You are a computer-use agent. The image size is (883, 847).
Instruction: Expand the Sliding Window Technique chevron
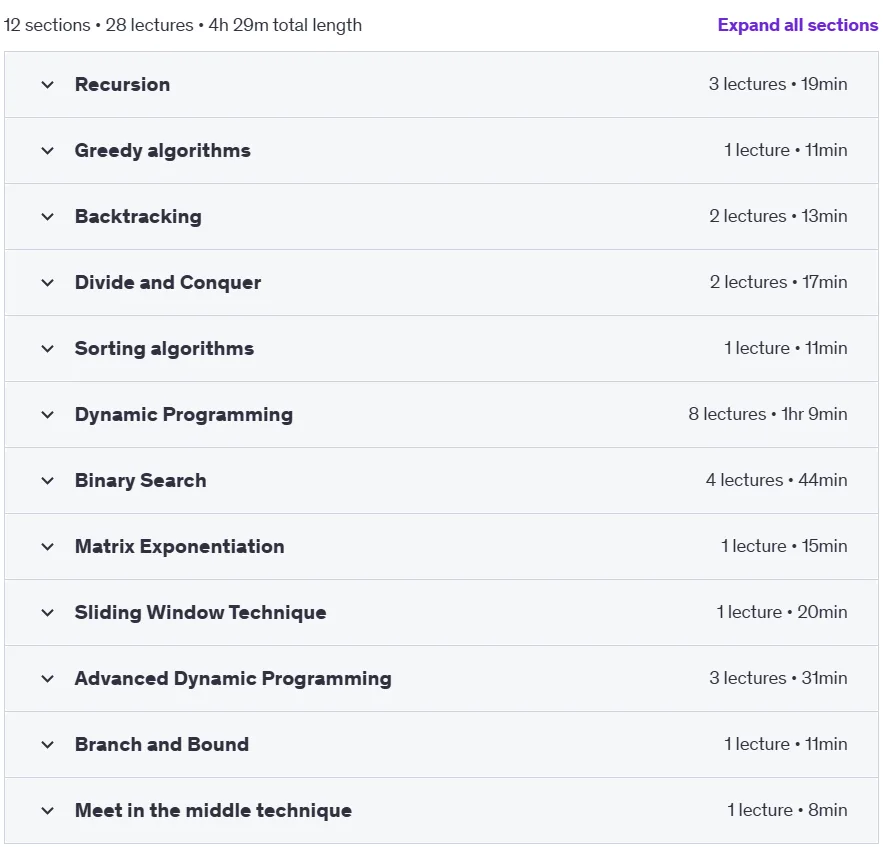point(48,613)
